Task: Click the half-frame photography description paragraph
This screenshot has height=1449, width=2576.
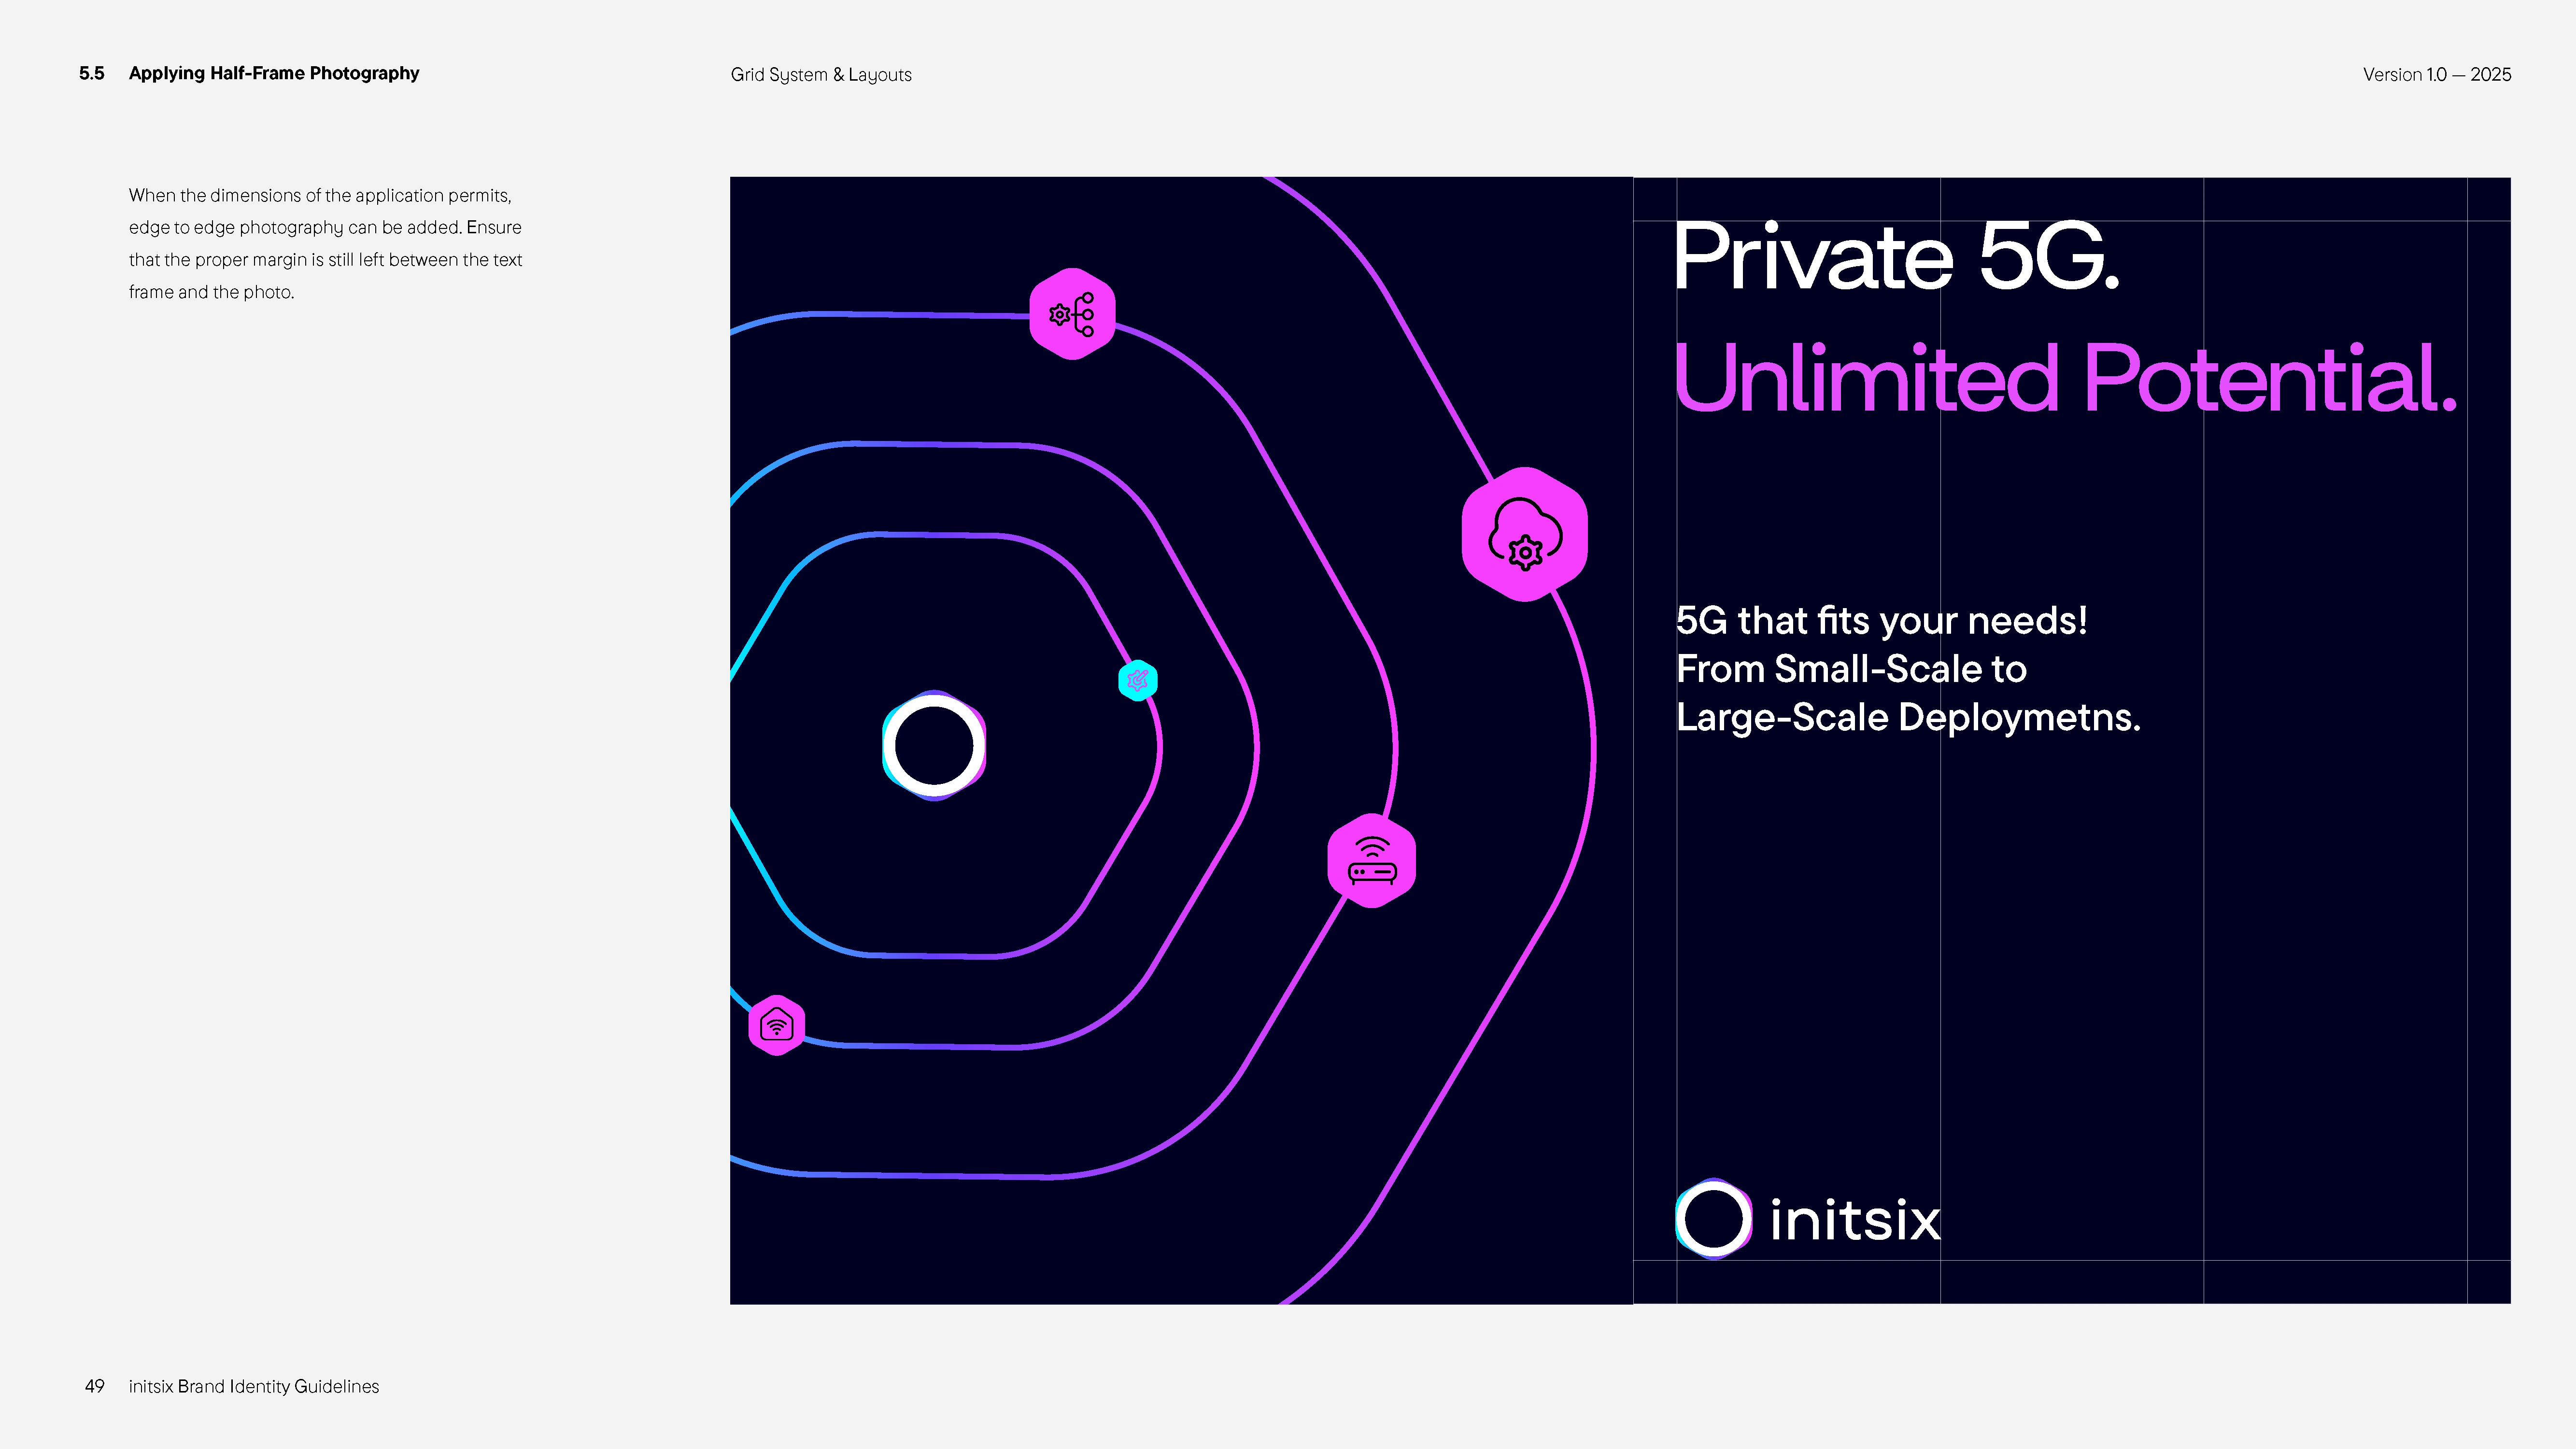Action: (x=325, y=244)
